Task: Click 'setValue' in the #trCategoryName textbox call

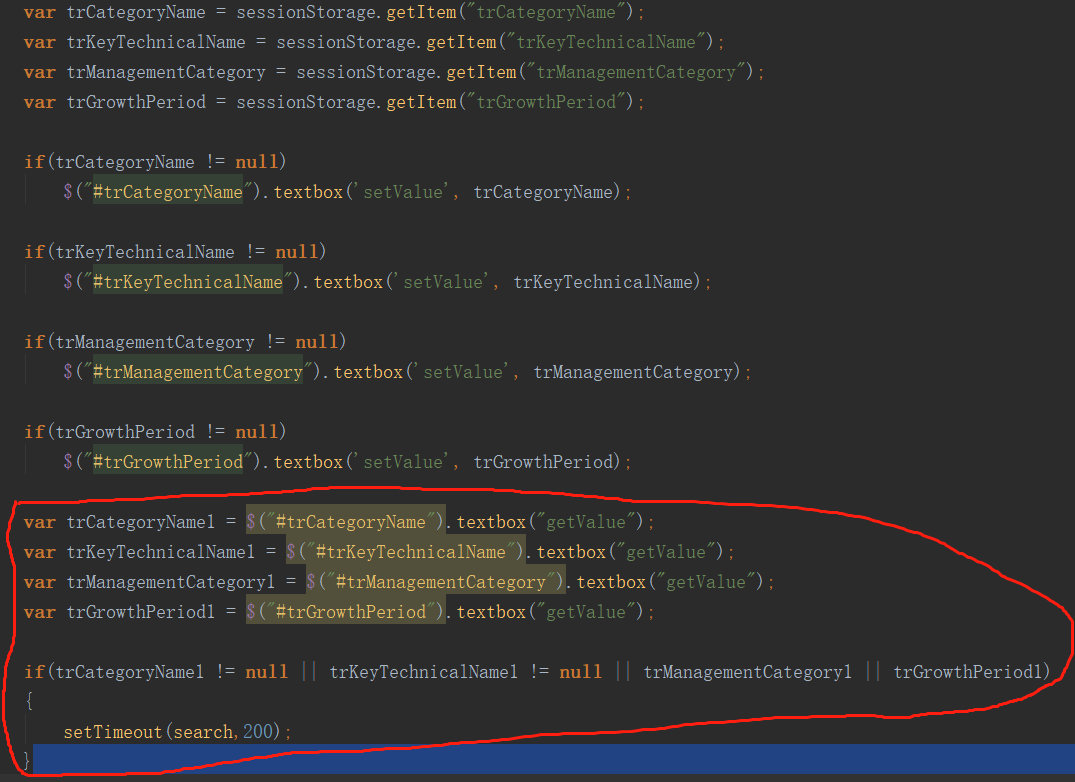Action: click(403, 192)
